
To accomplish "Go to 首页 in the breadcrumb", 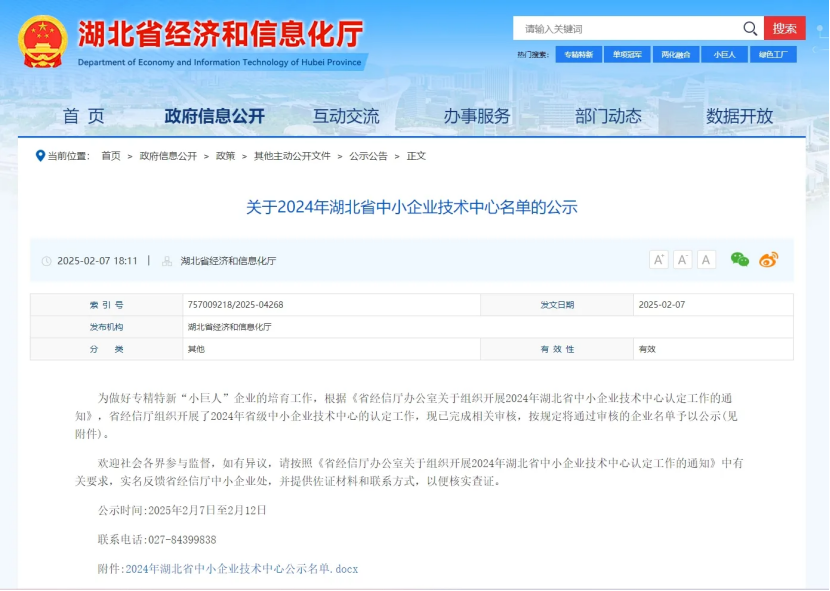I will pos(111,156).
